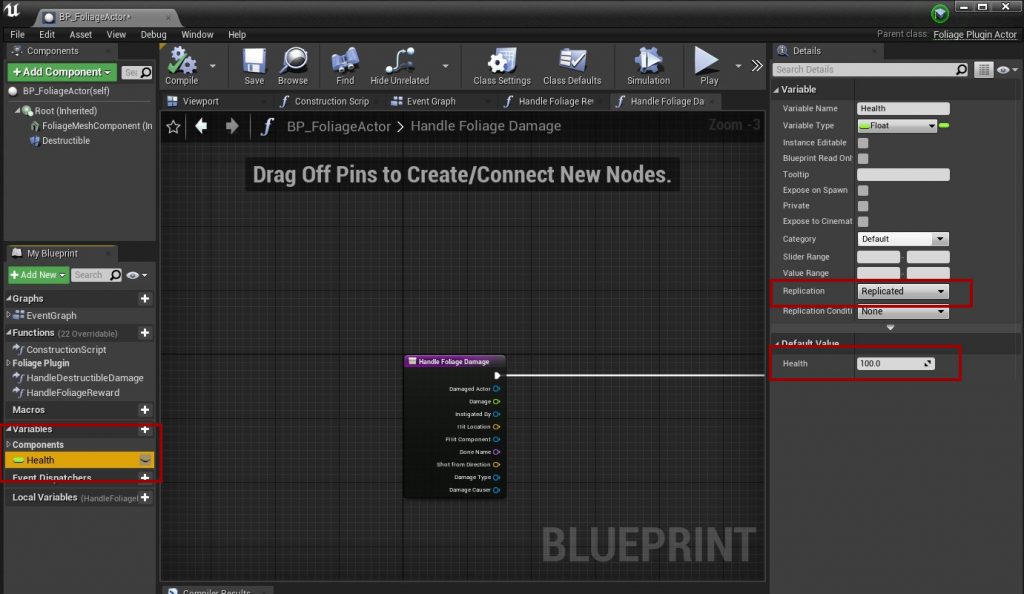Open Class Settings
1024x594 pixels.
(x=502, y=66)
